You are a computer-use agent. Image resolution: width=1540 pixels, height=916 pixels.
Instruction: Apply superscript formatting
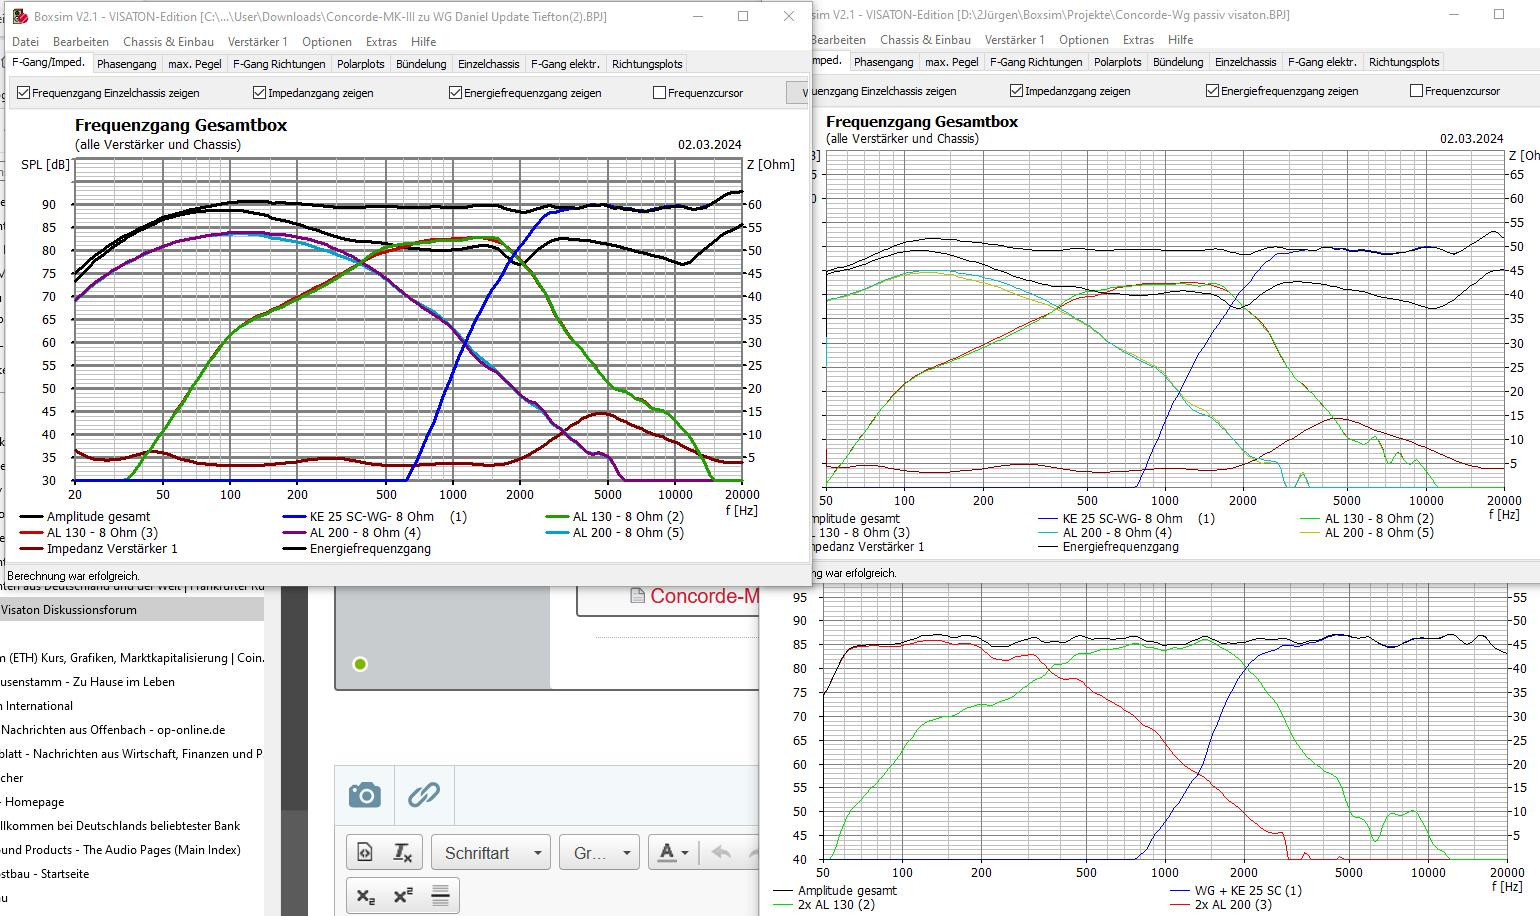tap(402, 896)
